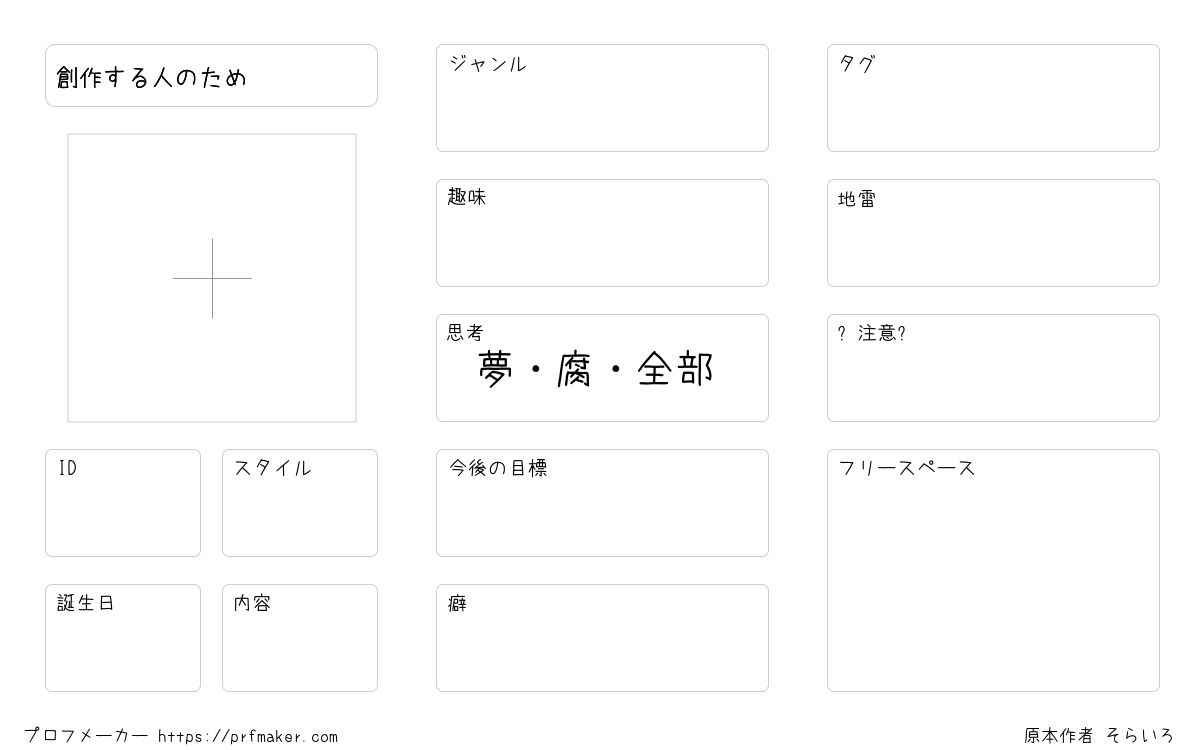Click the 癖 box

click(x=602, y=638)
